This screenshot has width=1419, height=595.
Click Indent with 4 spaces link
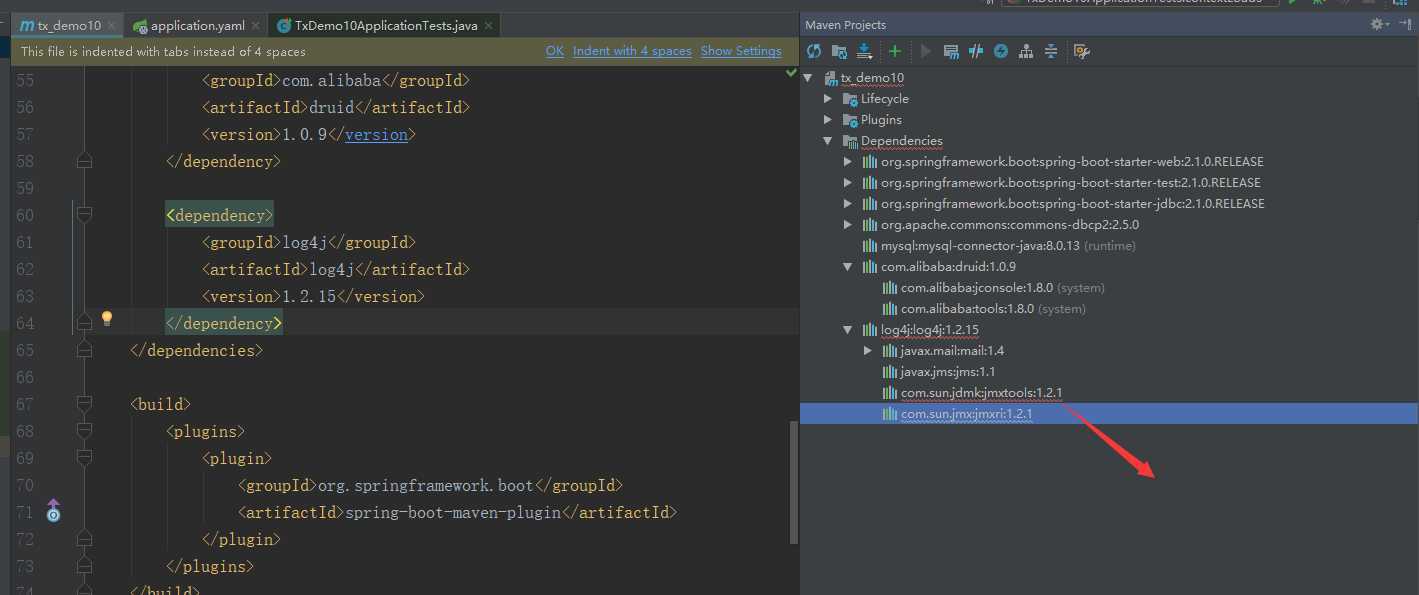[632, 51]
